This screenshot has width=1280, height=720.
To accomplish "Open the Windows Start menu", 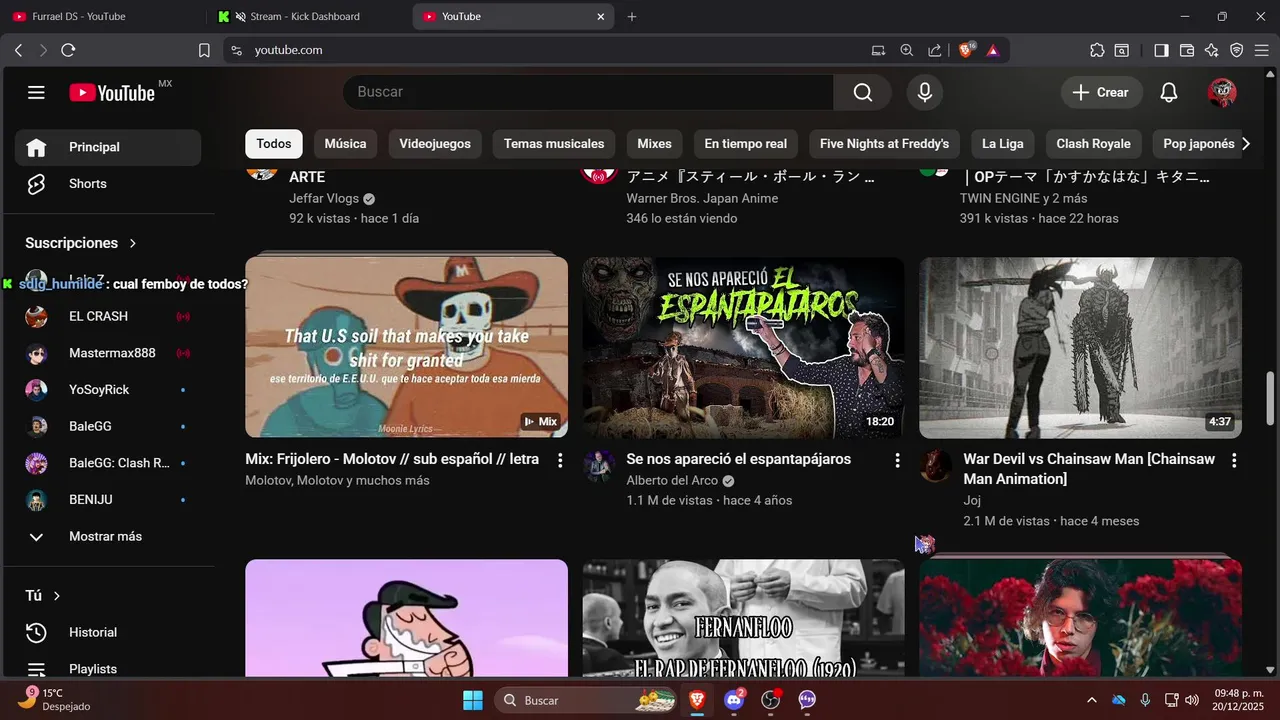I will (473, 700).
